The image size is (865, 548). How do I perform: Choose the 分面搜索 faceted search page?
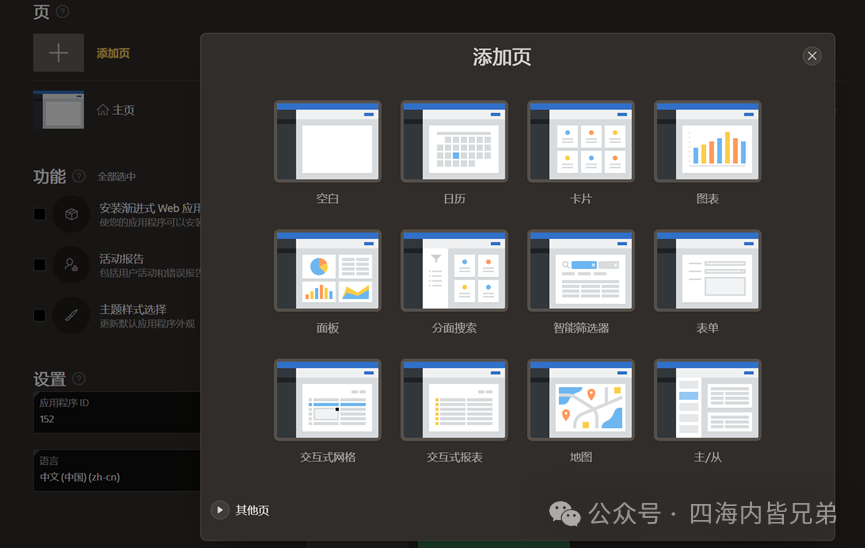[454, 270]
